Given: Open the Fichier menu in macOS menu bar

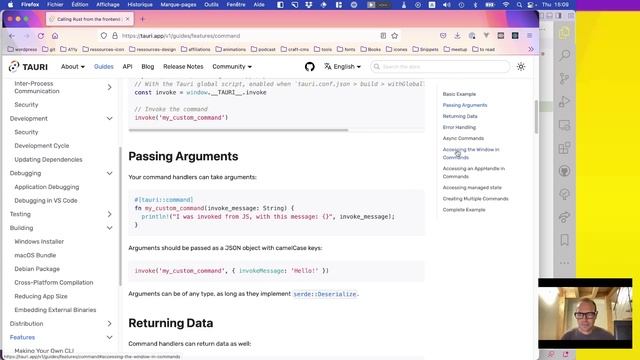Looking at the screenshot, I should tap(55, 4).
